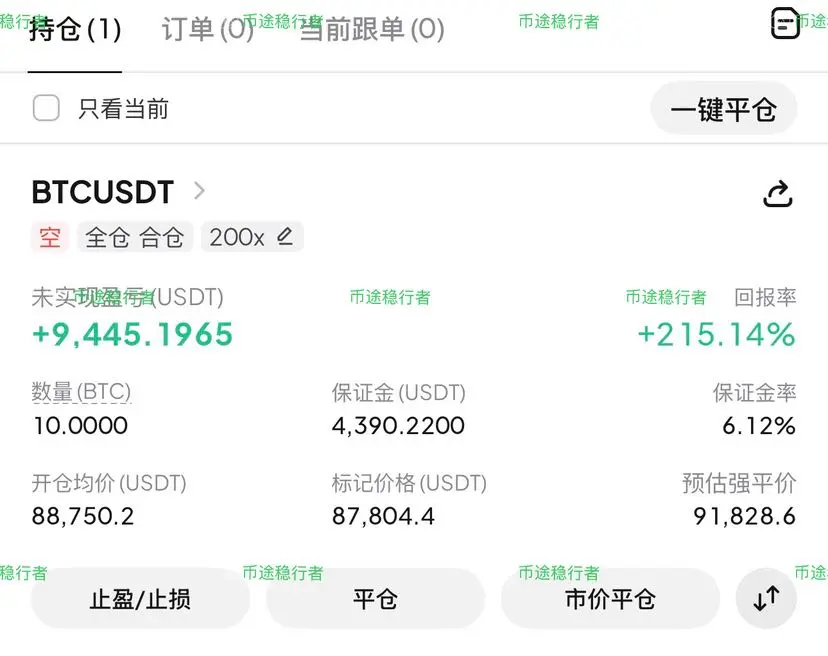Edit leverage with the 200x pencil icon
The height and width of the screenshot is (656, 828).
(285, 236)
